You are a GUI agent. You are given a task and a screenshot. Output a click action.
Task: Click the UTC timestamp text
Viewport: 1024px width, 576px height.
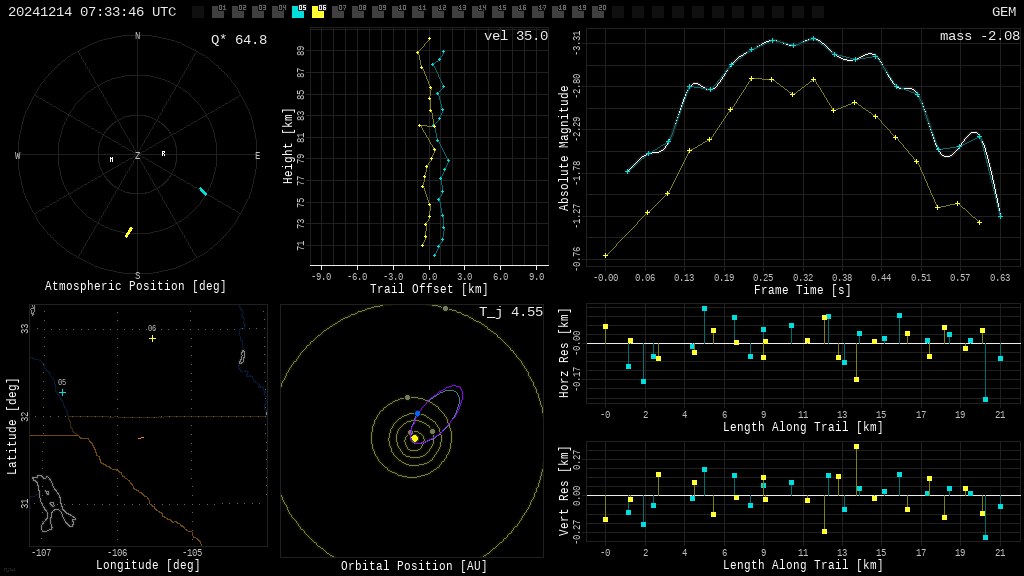[x=92, y=12]
